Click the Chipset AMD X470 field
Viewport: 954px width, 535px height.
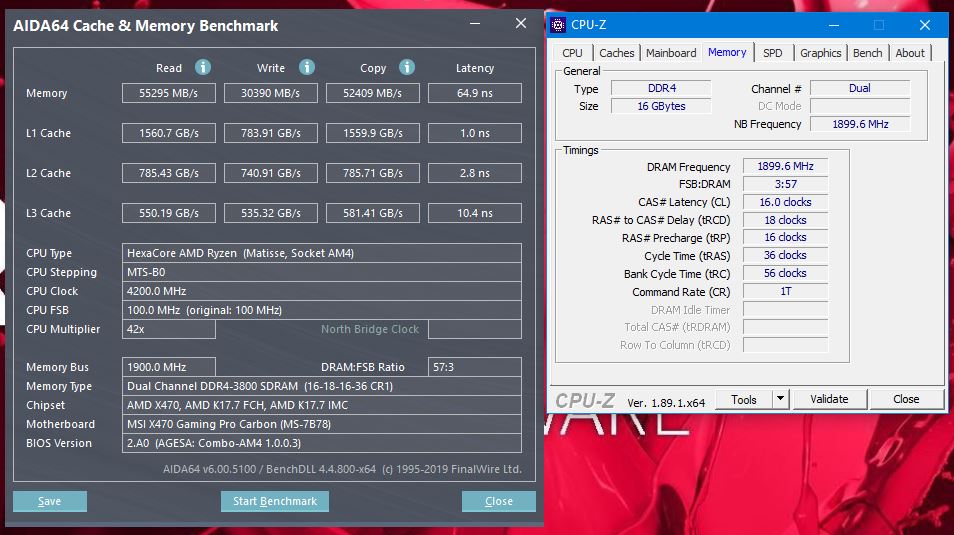(322, 405)
